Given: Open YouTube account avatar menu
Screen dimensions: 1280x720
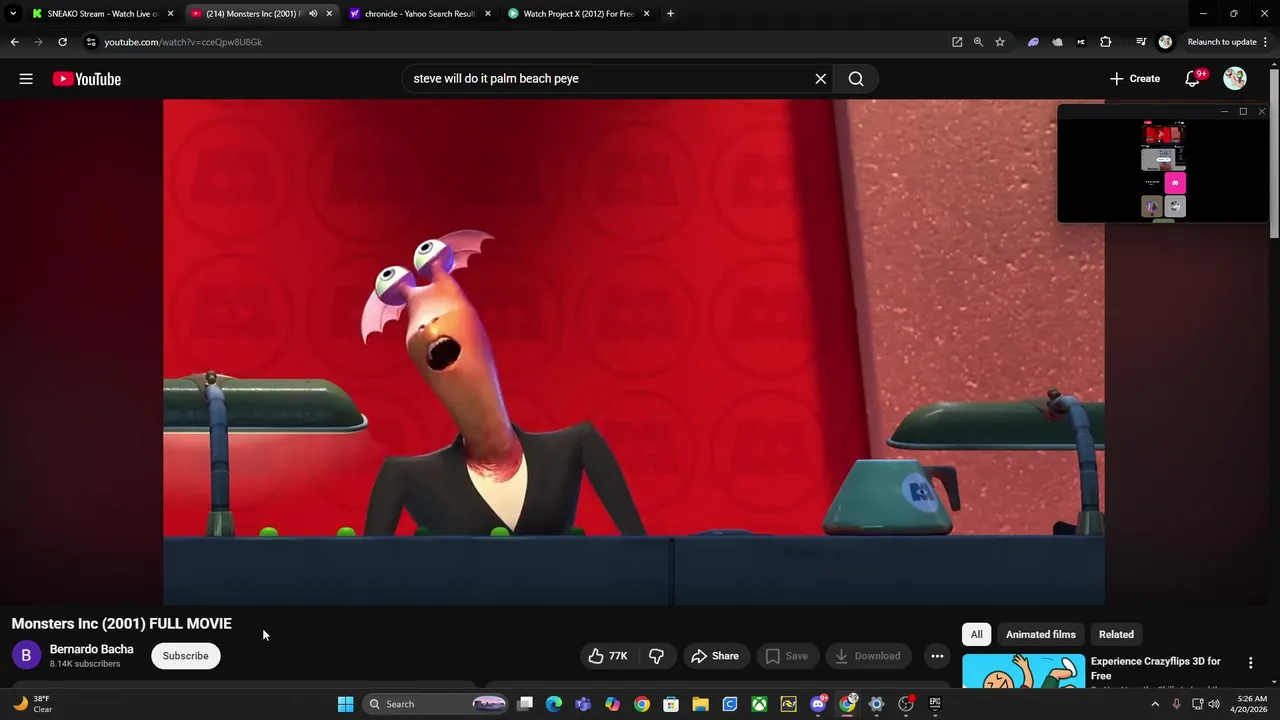Looking at the screenshot, I should point(1235,79).
